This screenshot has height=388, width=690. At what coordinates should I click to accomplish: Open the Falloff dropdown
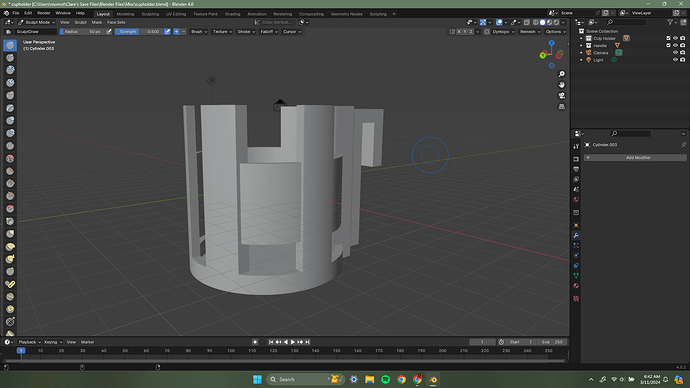(269, 32)
